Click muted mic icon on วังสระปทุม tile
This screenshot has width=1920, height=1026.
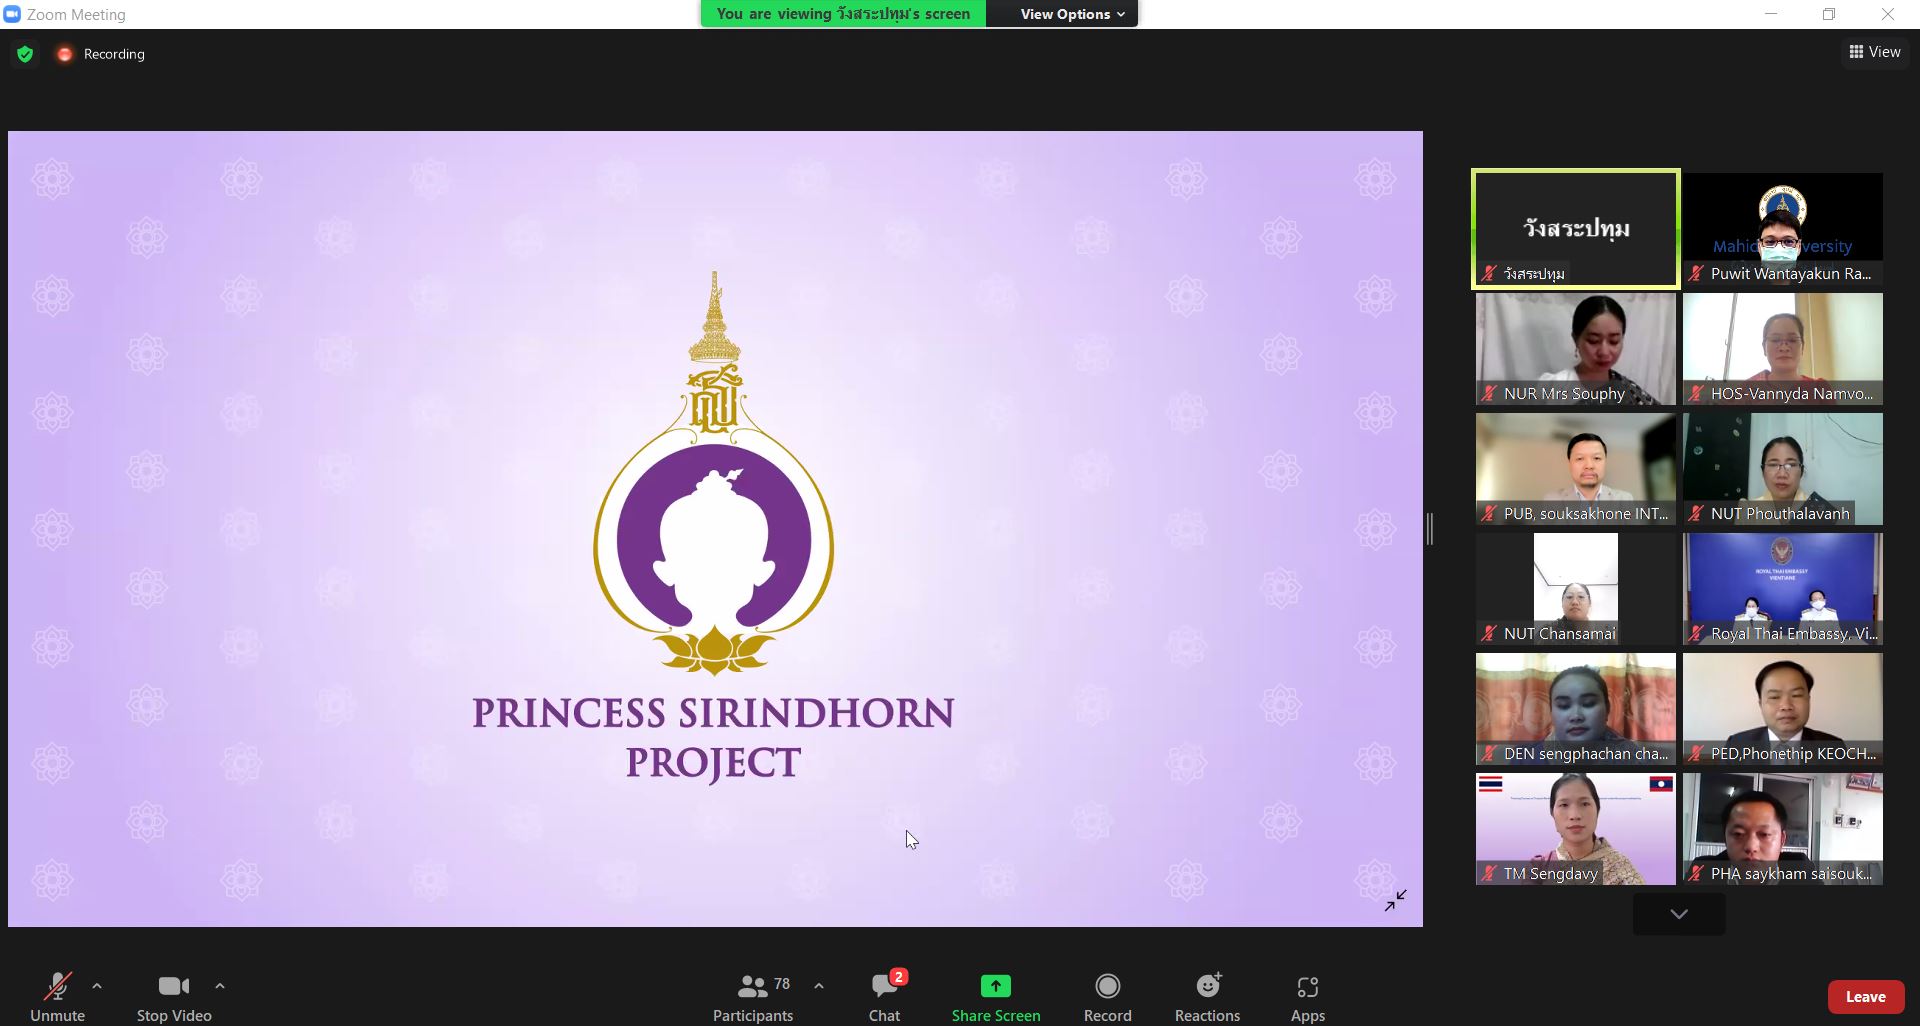(1489, 274)
